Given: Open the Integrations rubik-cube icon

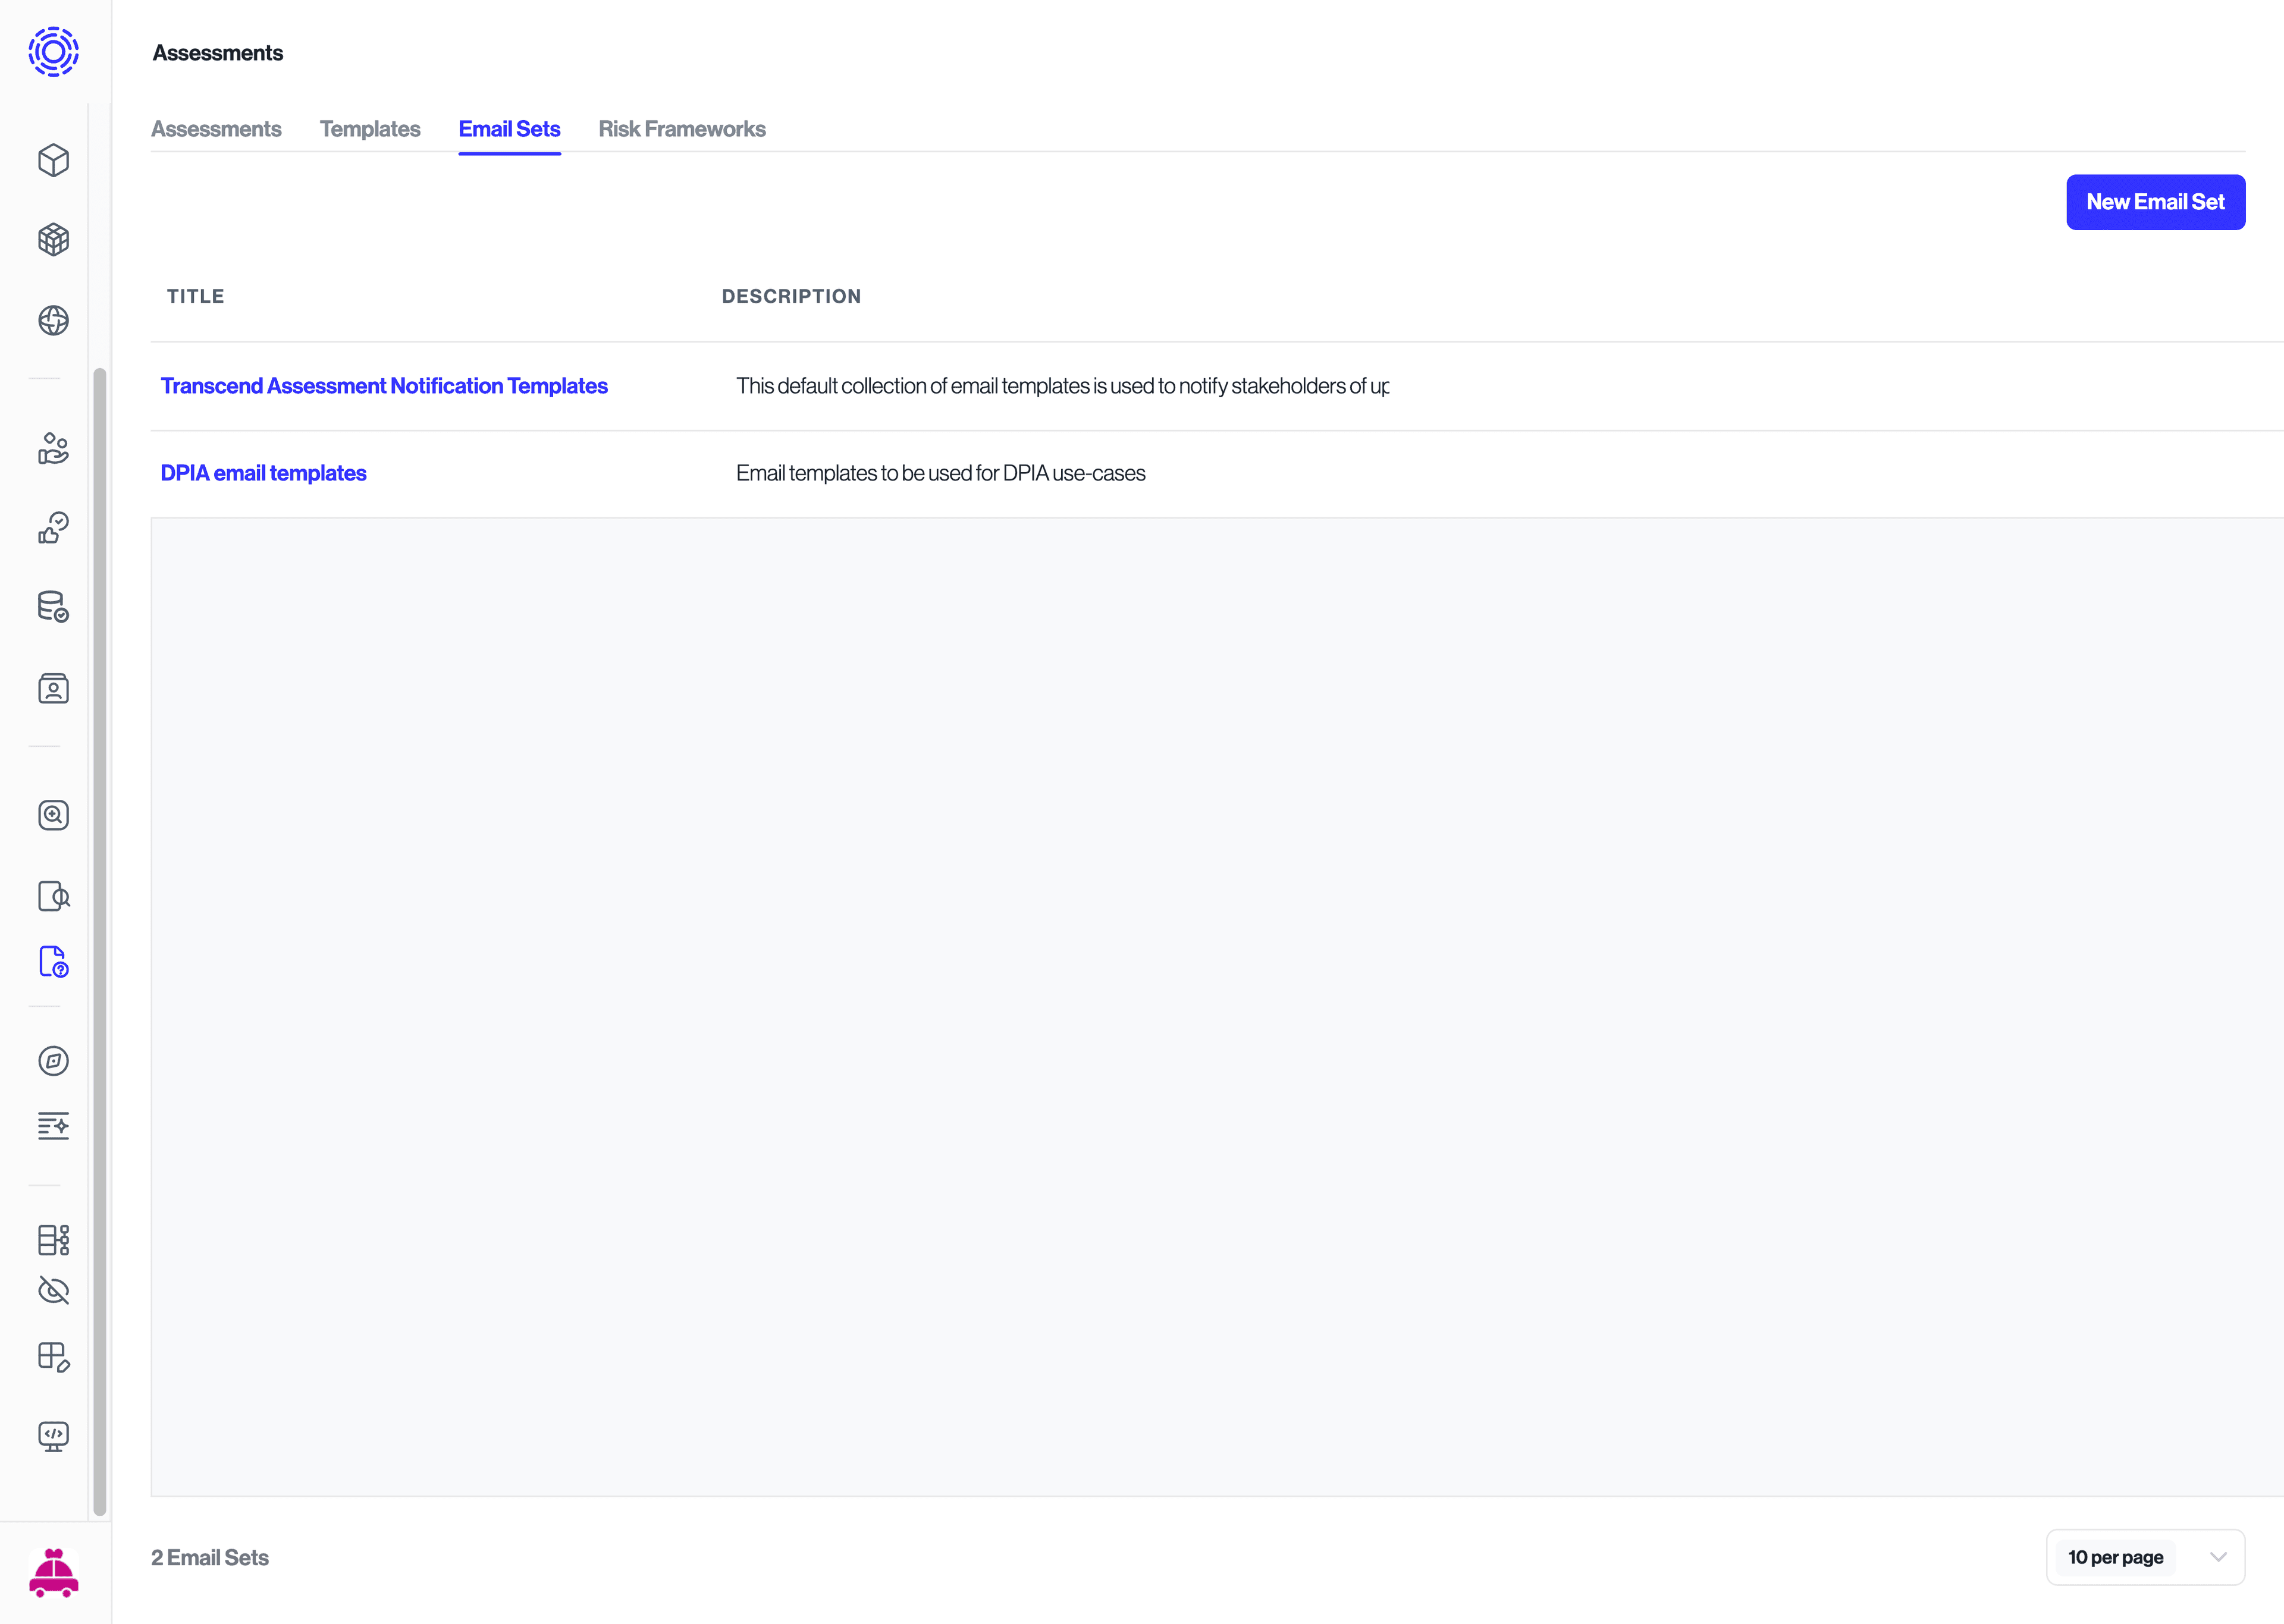Looking at the screenshot, I should [52, 240].
